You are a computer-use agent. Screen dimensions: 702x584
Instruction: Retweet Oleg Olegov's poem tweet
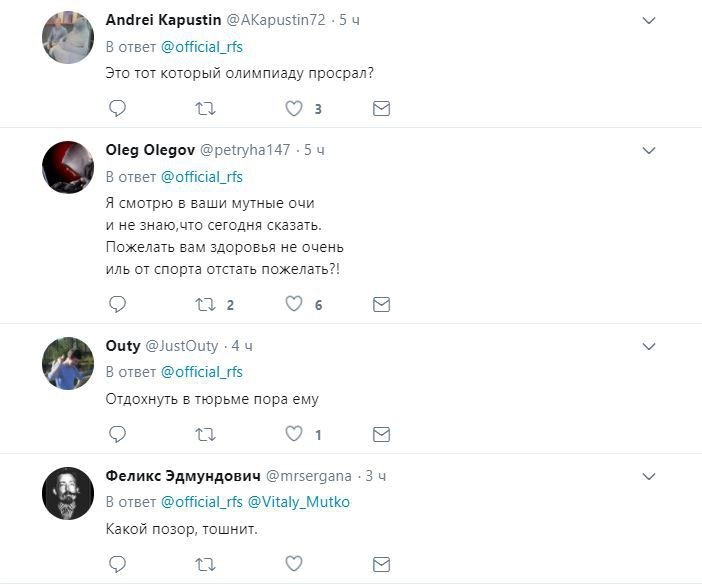[205, 304]
